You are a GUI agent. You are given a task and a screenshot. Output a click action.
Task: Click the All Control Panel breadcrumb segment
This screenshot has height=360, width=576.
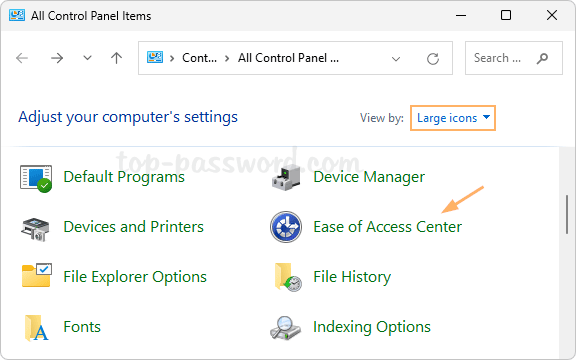coord(288,58)
